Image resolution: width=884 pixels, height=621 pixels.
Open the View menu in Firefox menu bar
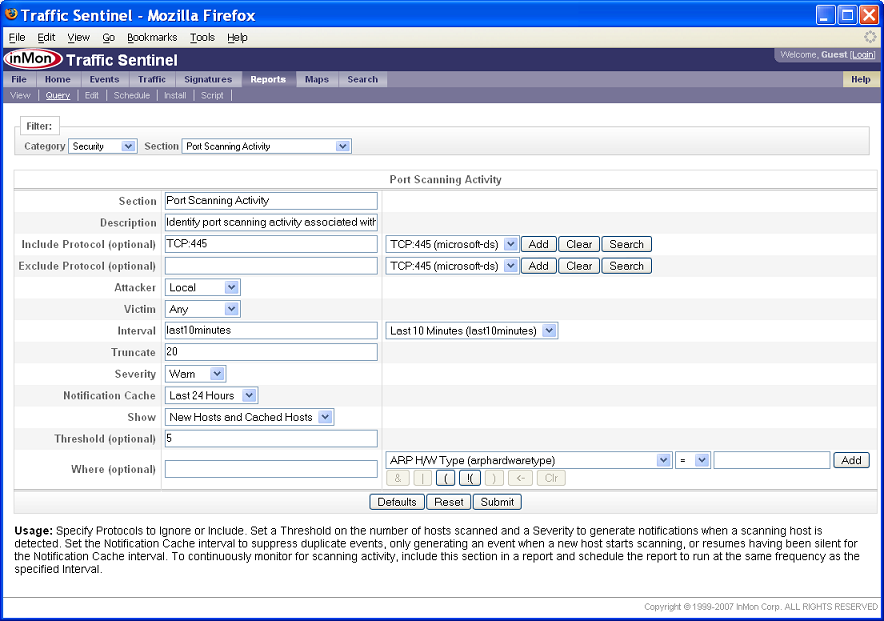78,37
